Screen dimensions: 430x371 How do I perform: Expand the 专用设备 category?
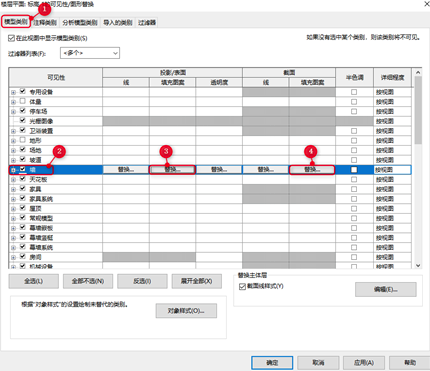[13, 92]
